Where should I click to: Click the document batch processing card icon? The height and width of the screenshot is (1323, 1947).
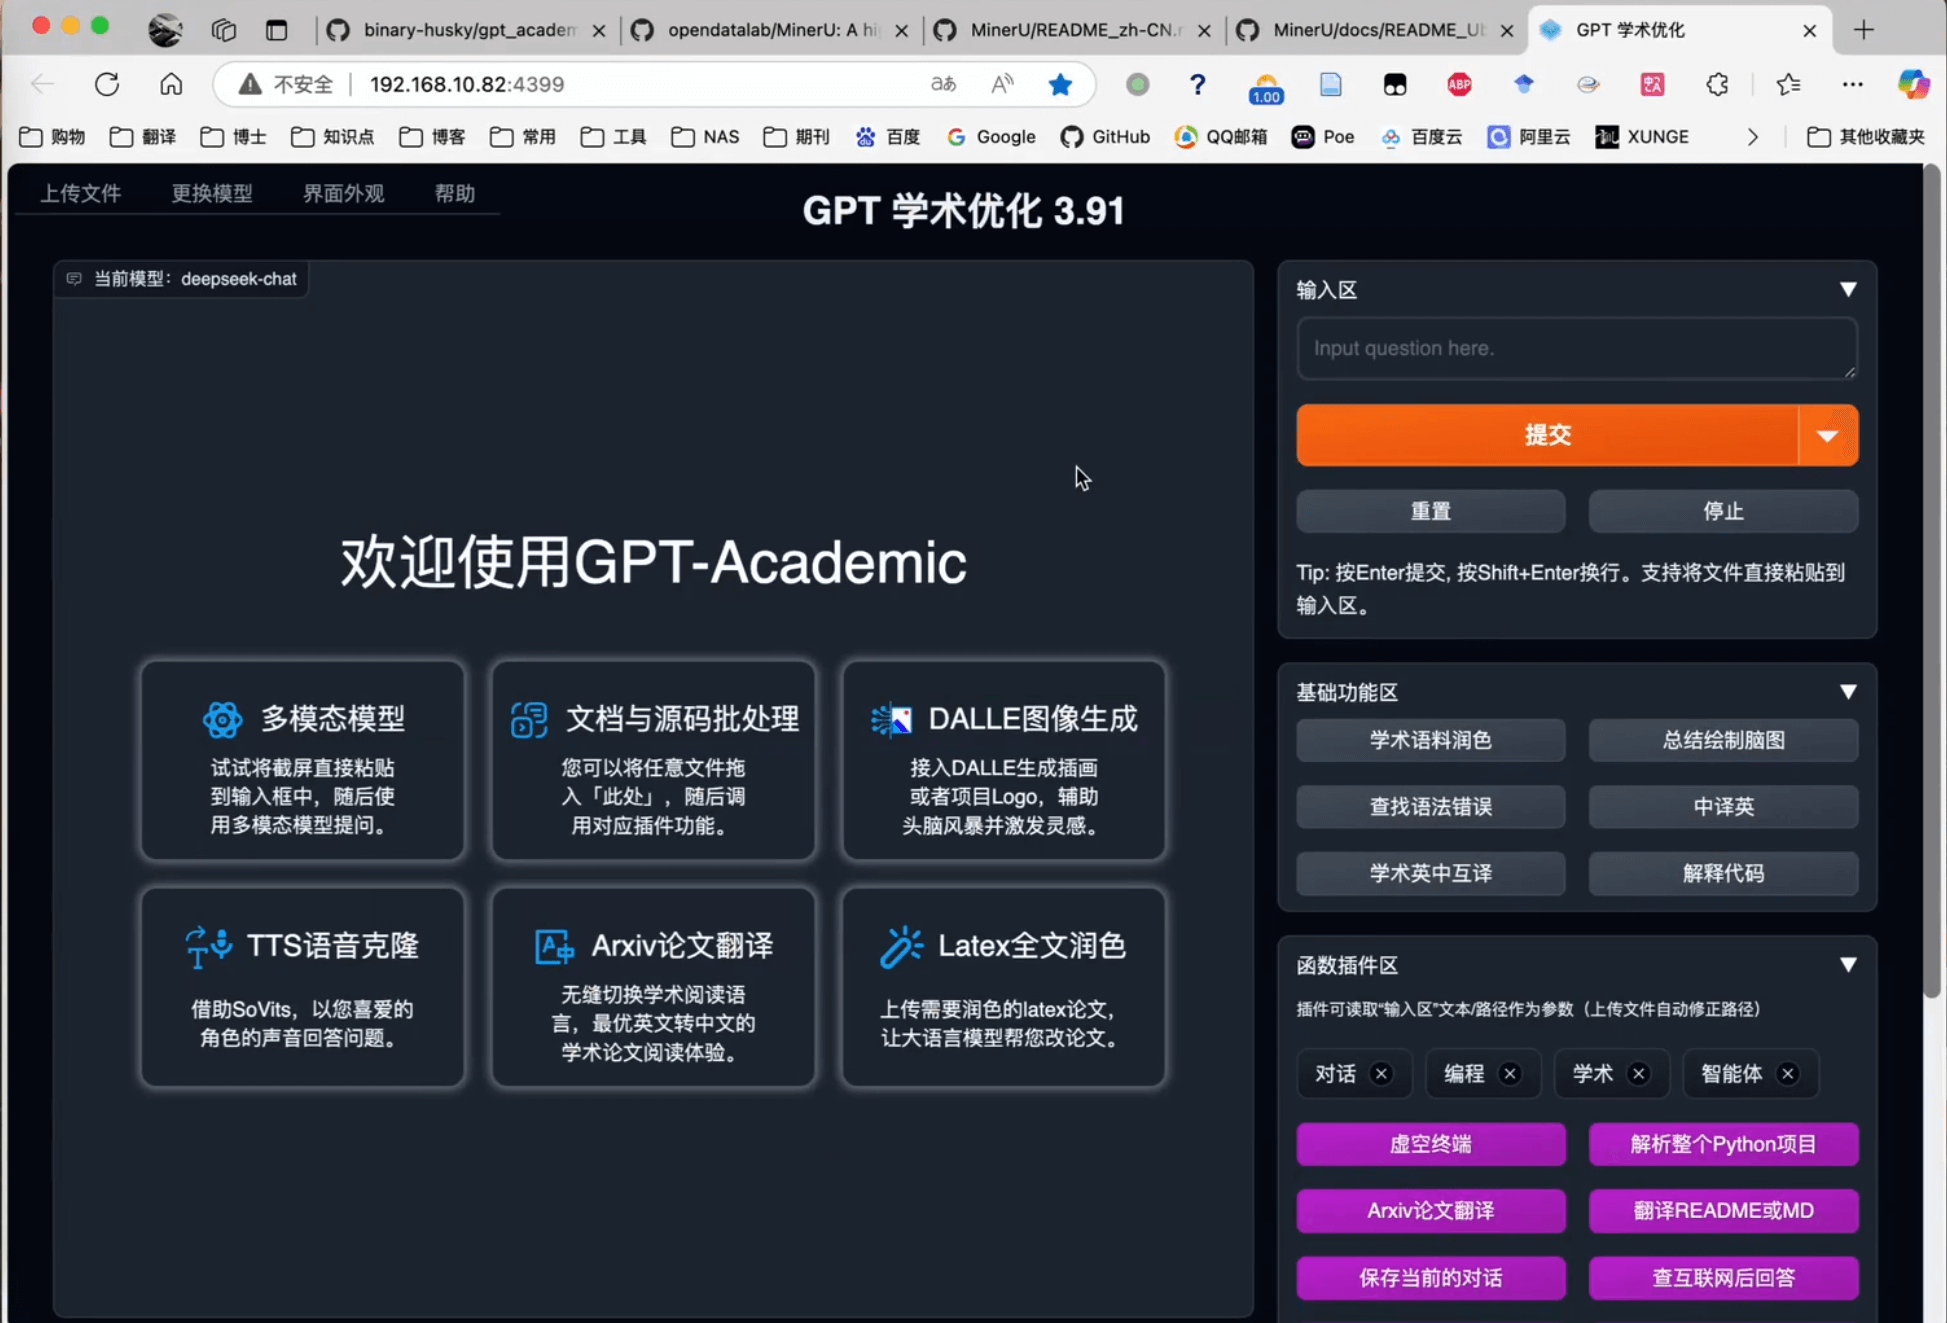529,719
